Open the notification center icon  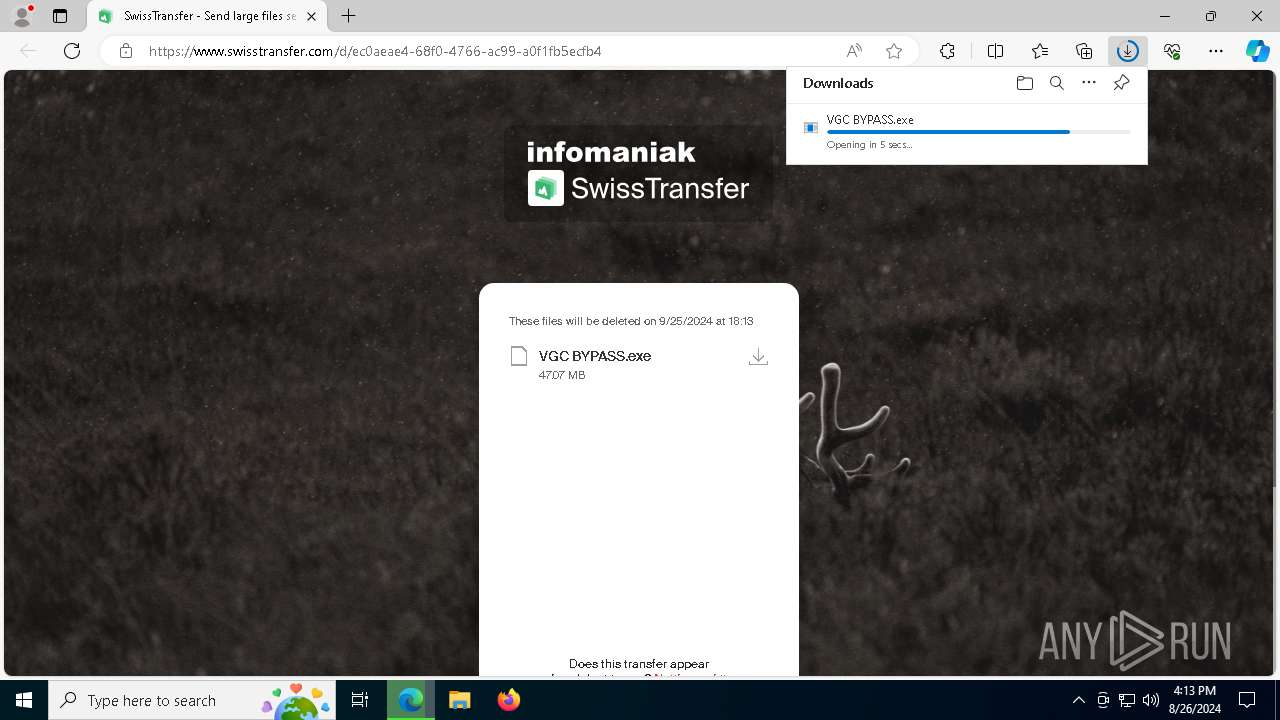tap(1247, 700)
